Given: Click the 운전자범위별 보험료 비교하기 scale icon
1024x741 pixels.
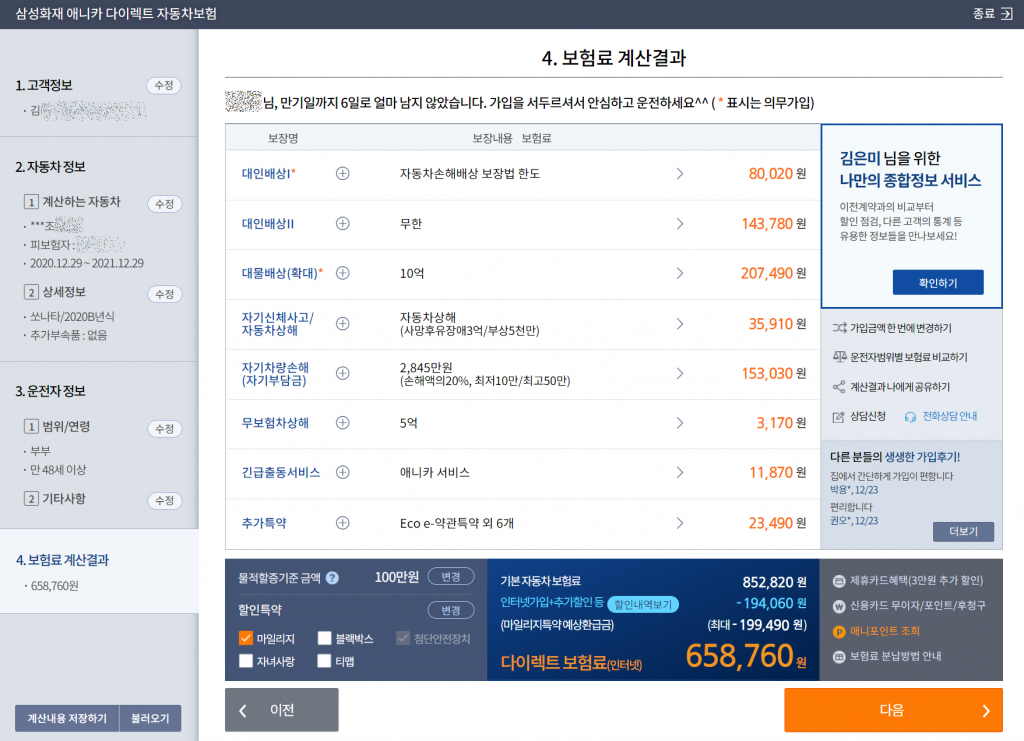Looking at the screenshot, I should click(x=839, y=357).
